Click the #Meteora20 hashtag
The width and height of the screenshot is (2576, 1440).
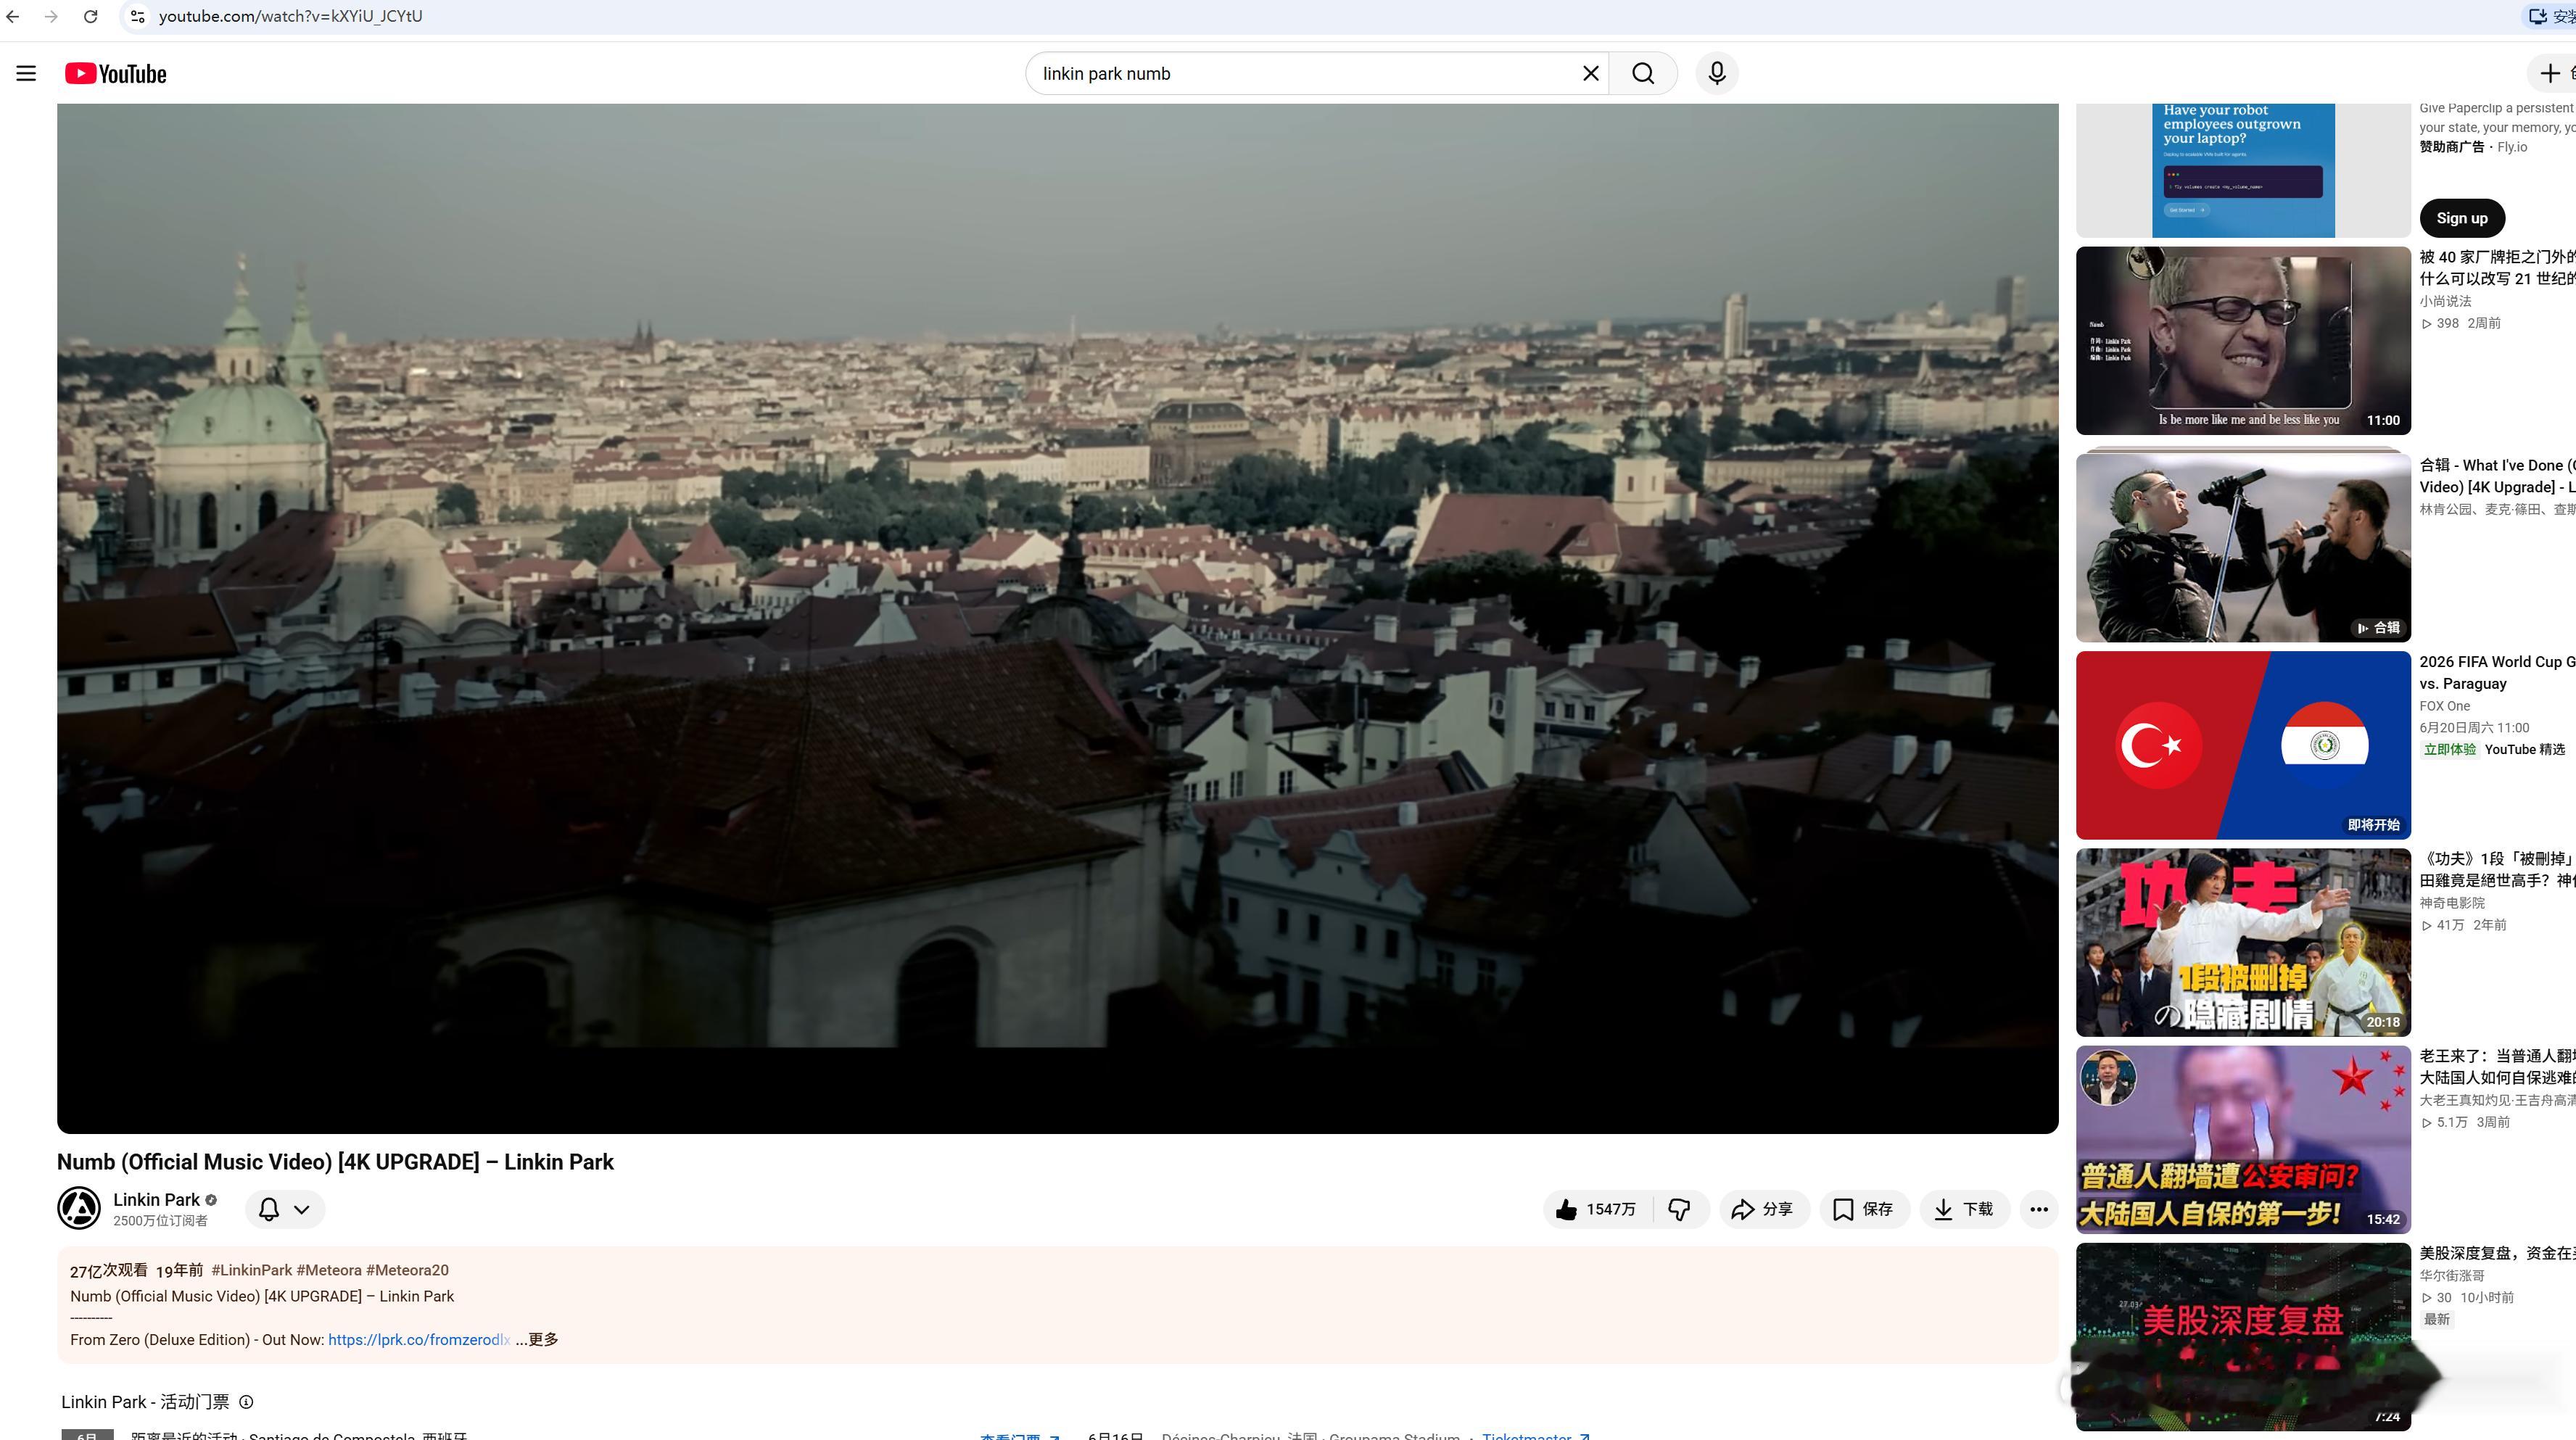click(x=407, y=1270)
